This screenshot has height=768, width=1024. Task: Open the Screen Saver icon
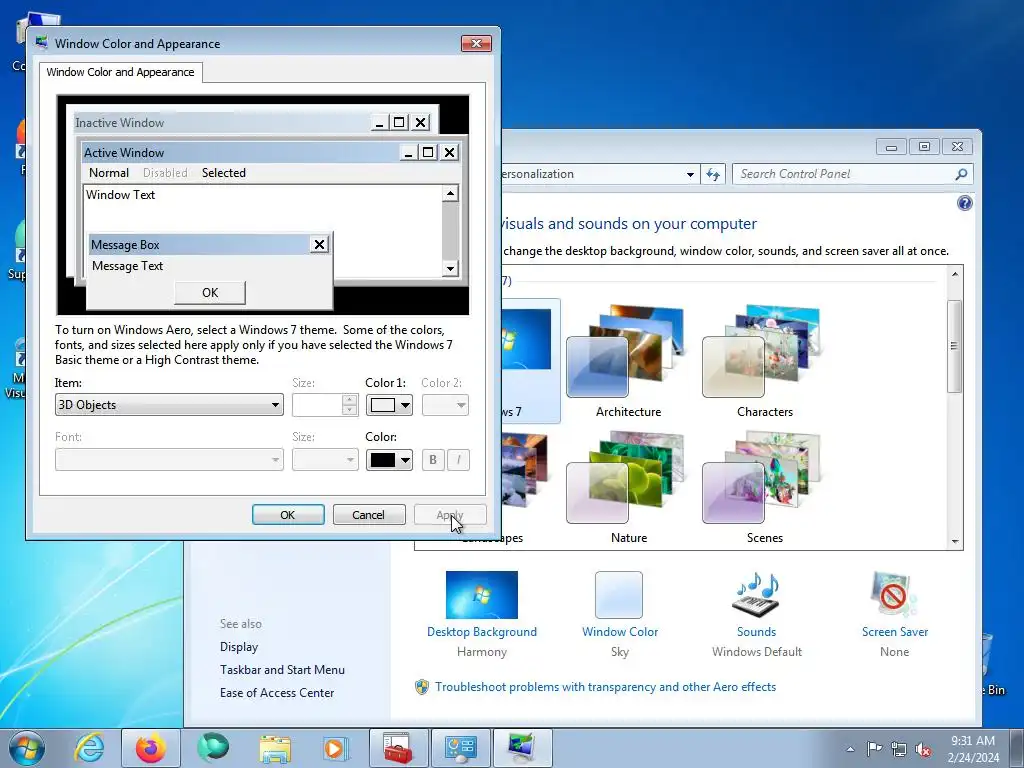[x=893, y=595]
